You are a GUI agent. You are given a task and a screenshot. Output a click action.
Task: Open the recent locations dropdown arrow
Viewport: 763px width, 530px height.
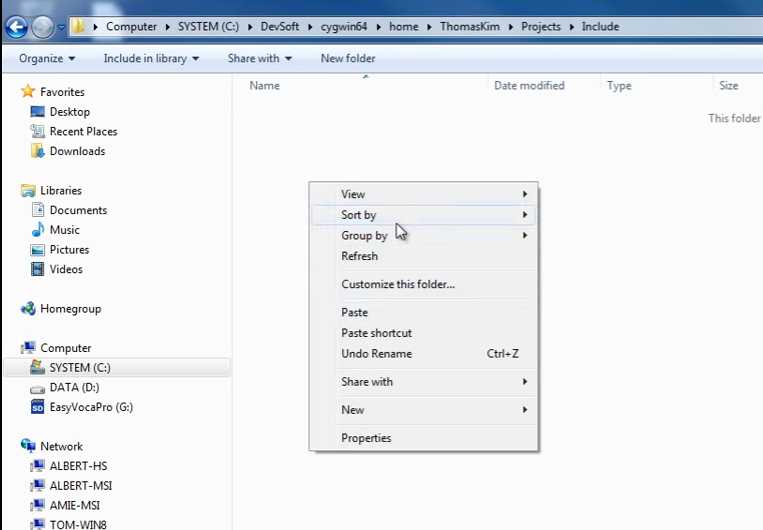coord(61,27)
